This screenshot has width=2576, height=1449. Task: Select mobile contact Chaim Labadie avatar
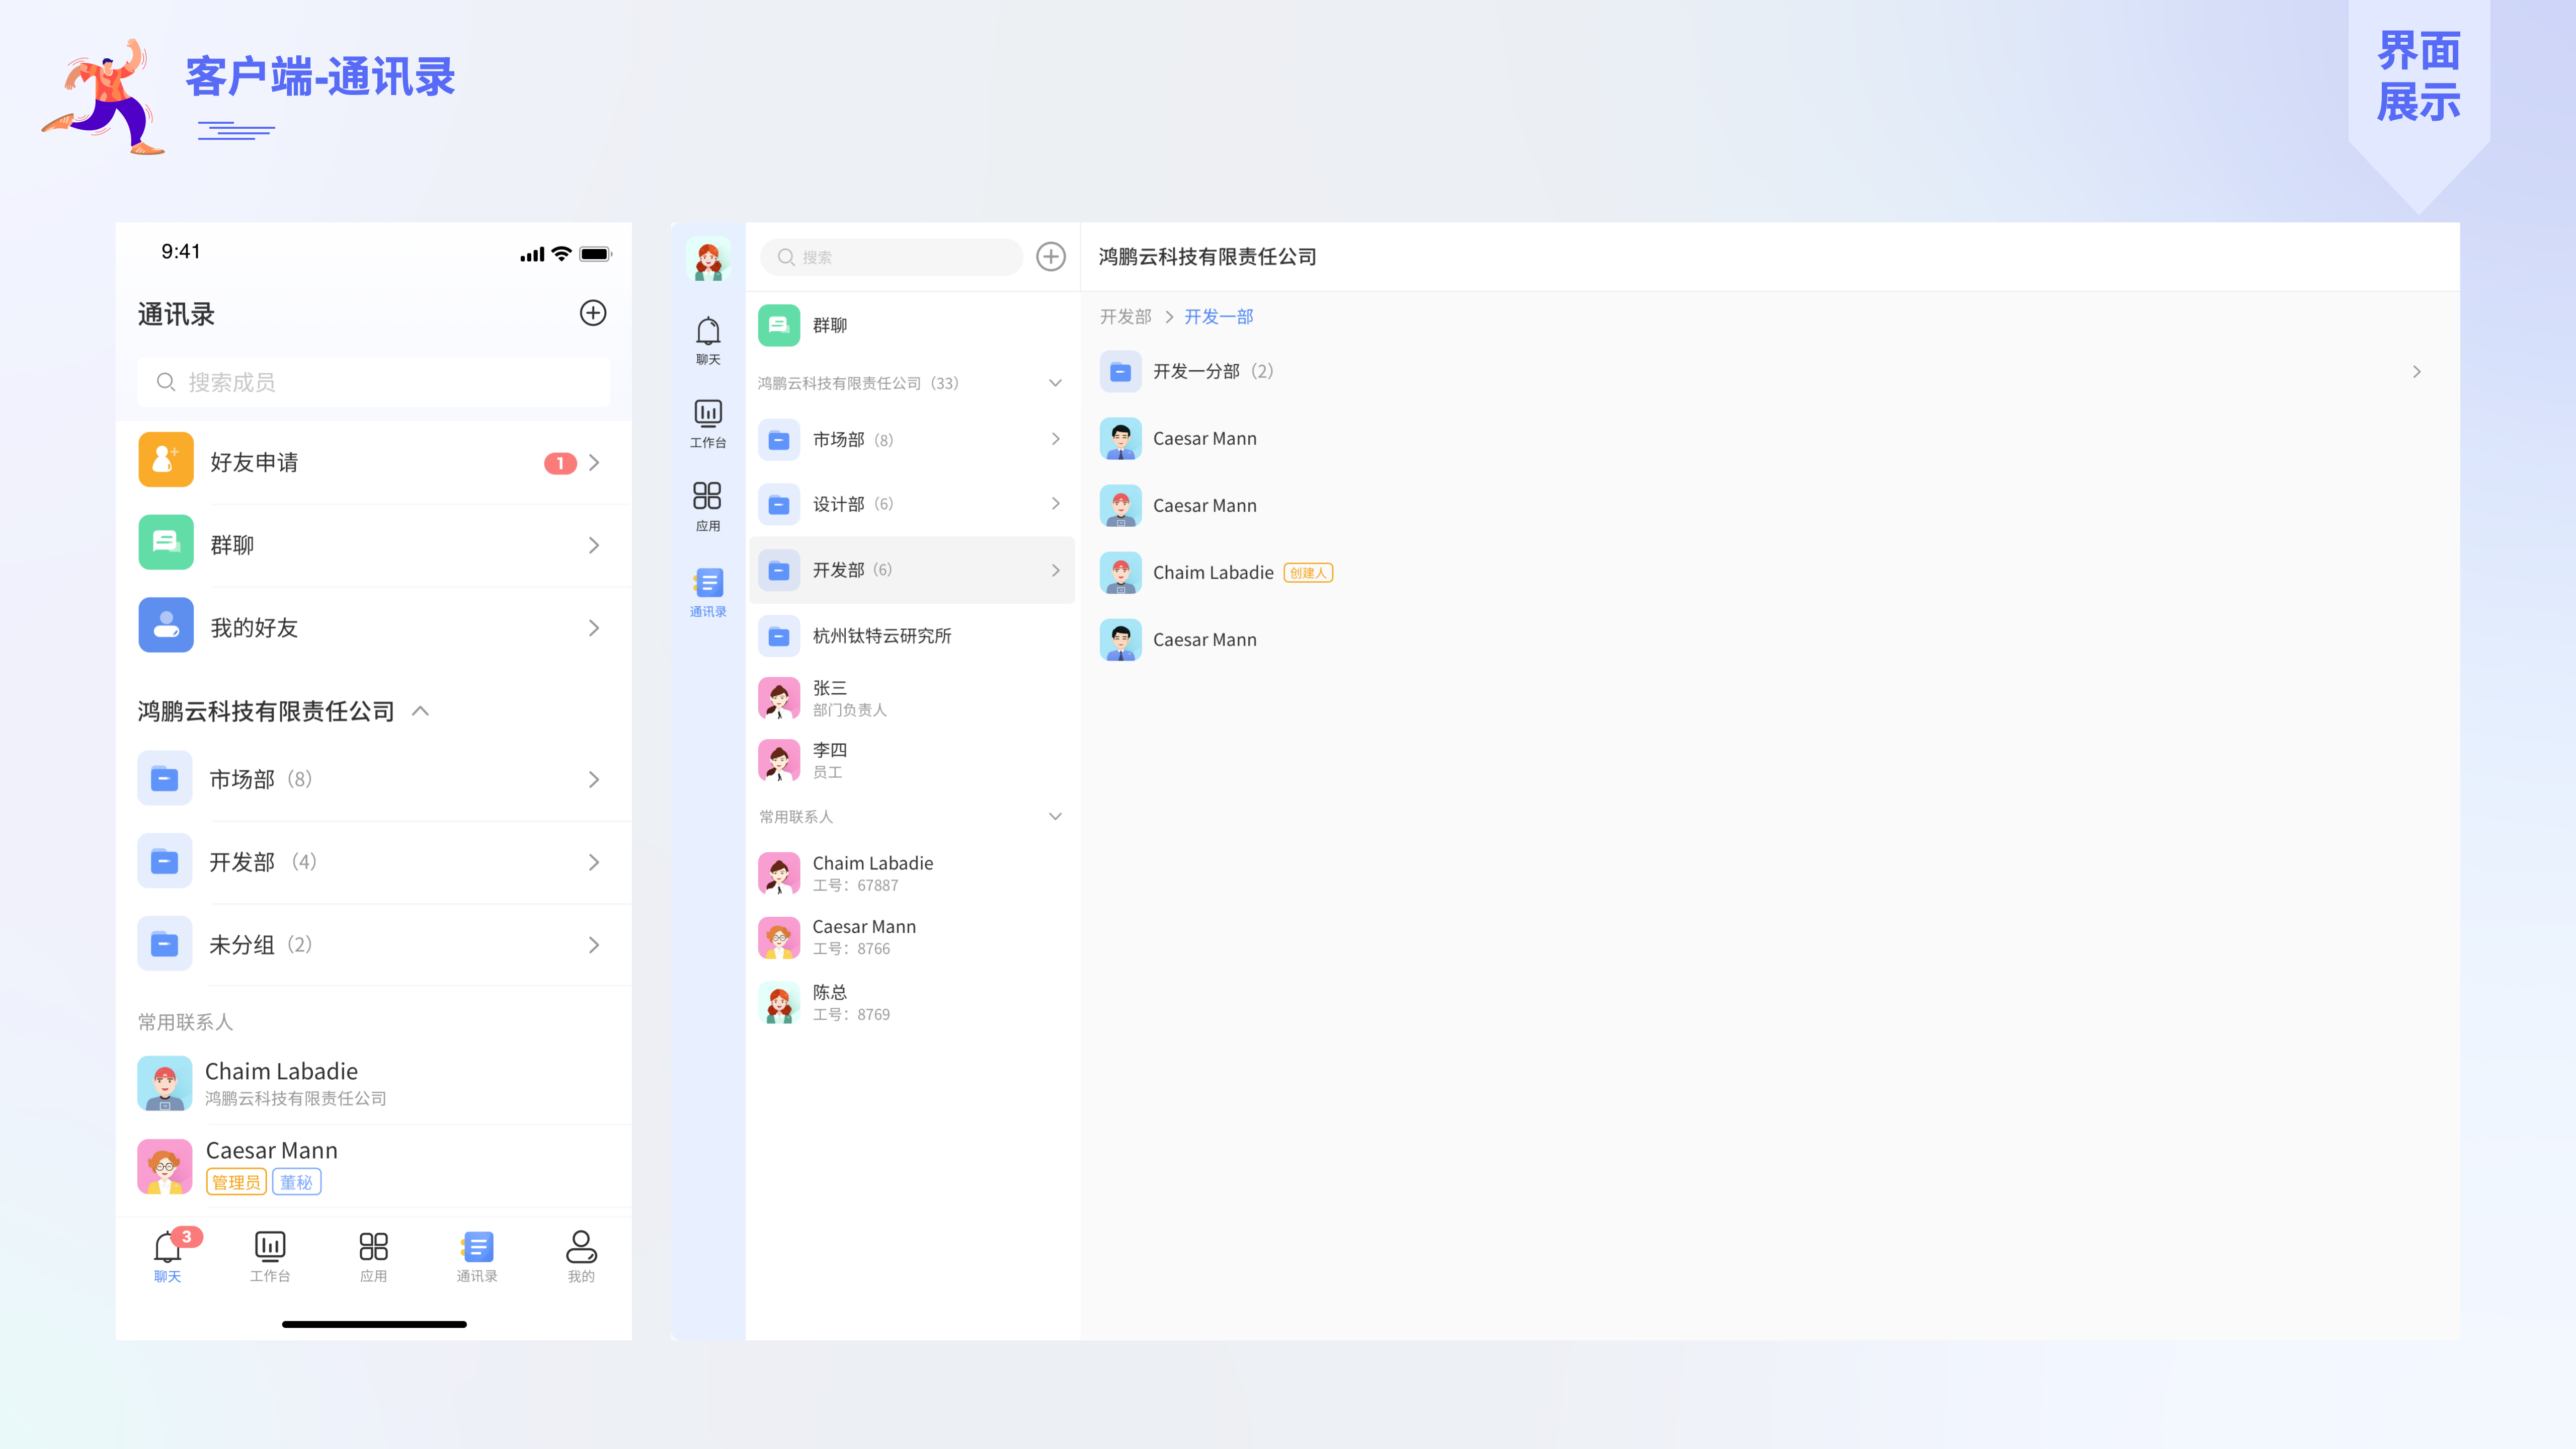[165, 1084]
